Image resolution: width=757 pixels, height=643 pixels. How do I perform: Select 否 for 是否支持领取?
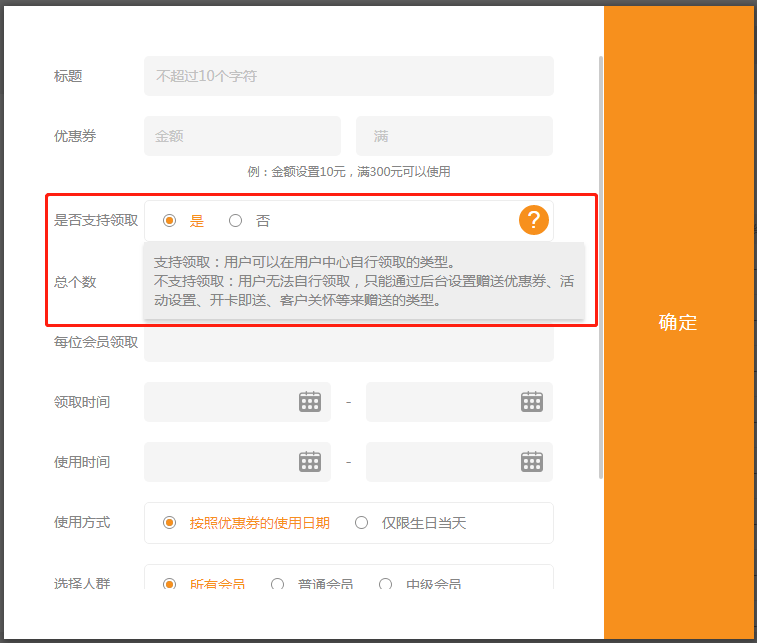pyautogui.click(x=236, y=221)
